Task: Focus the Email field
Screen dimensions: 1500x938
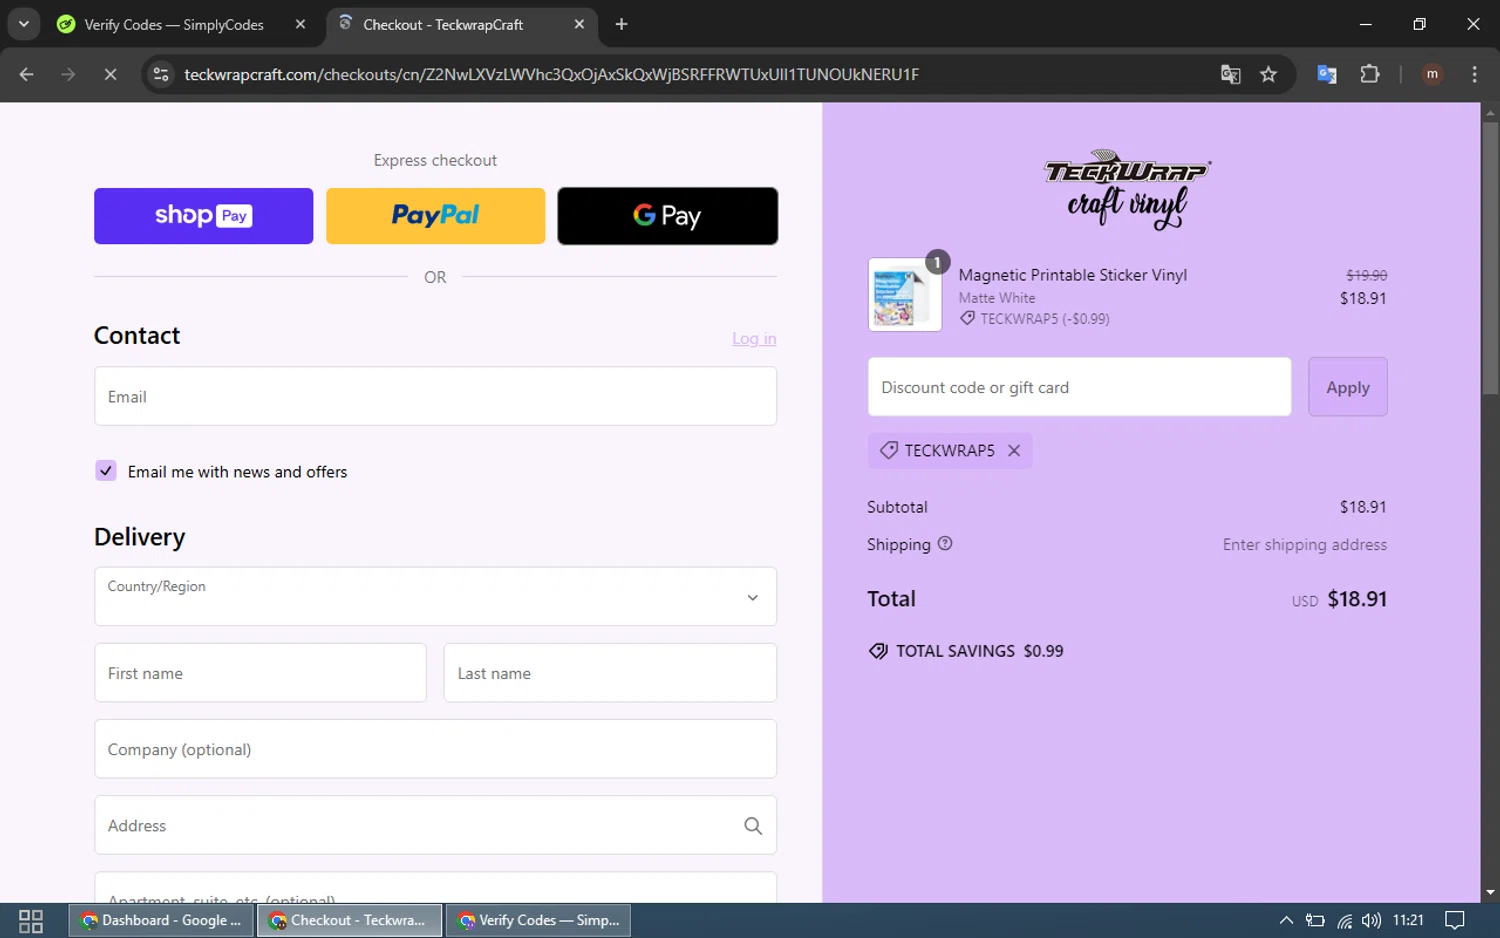Action: pos(435,396)
